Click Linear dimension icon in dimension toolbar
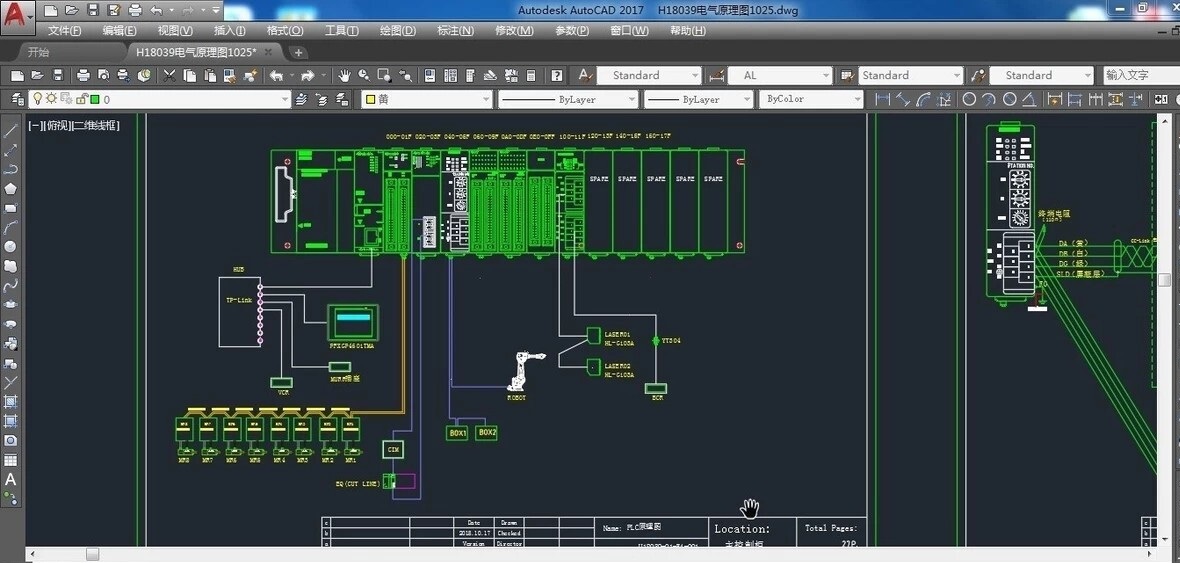Viewport: 1180px width, 563px height. coord(883,99)
